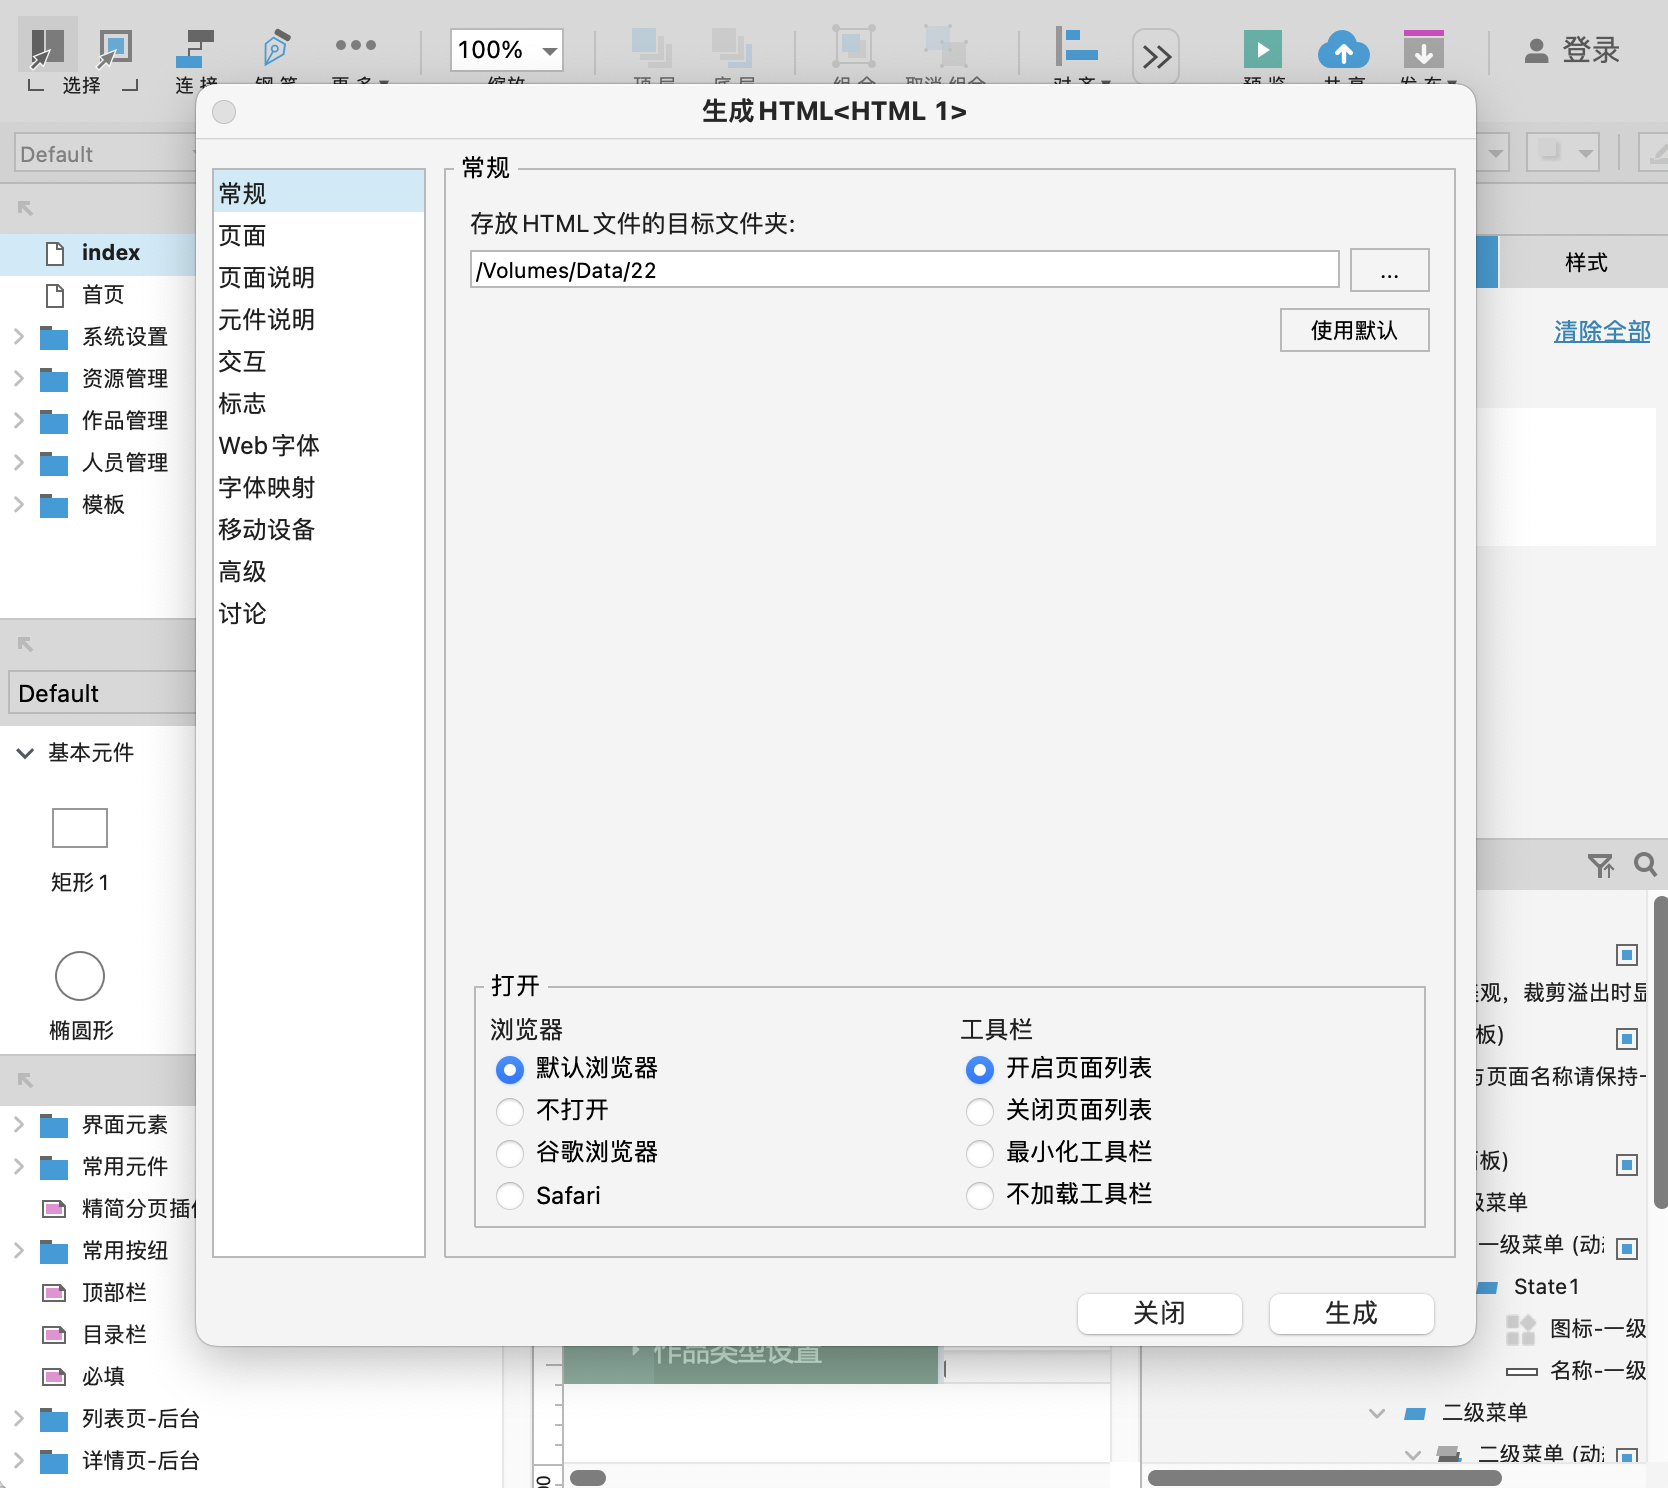The width and height of the screenshot is (1668, 1488).
Task: Click the cloud Share icon
Action: pos(1343,50)
